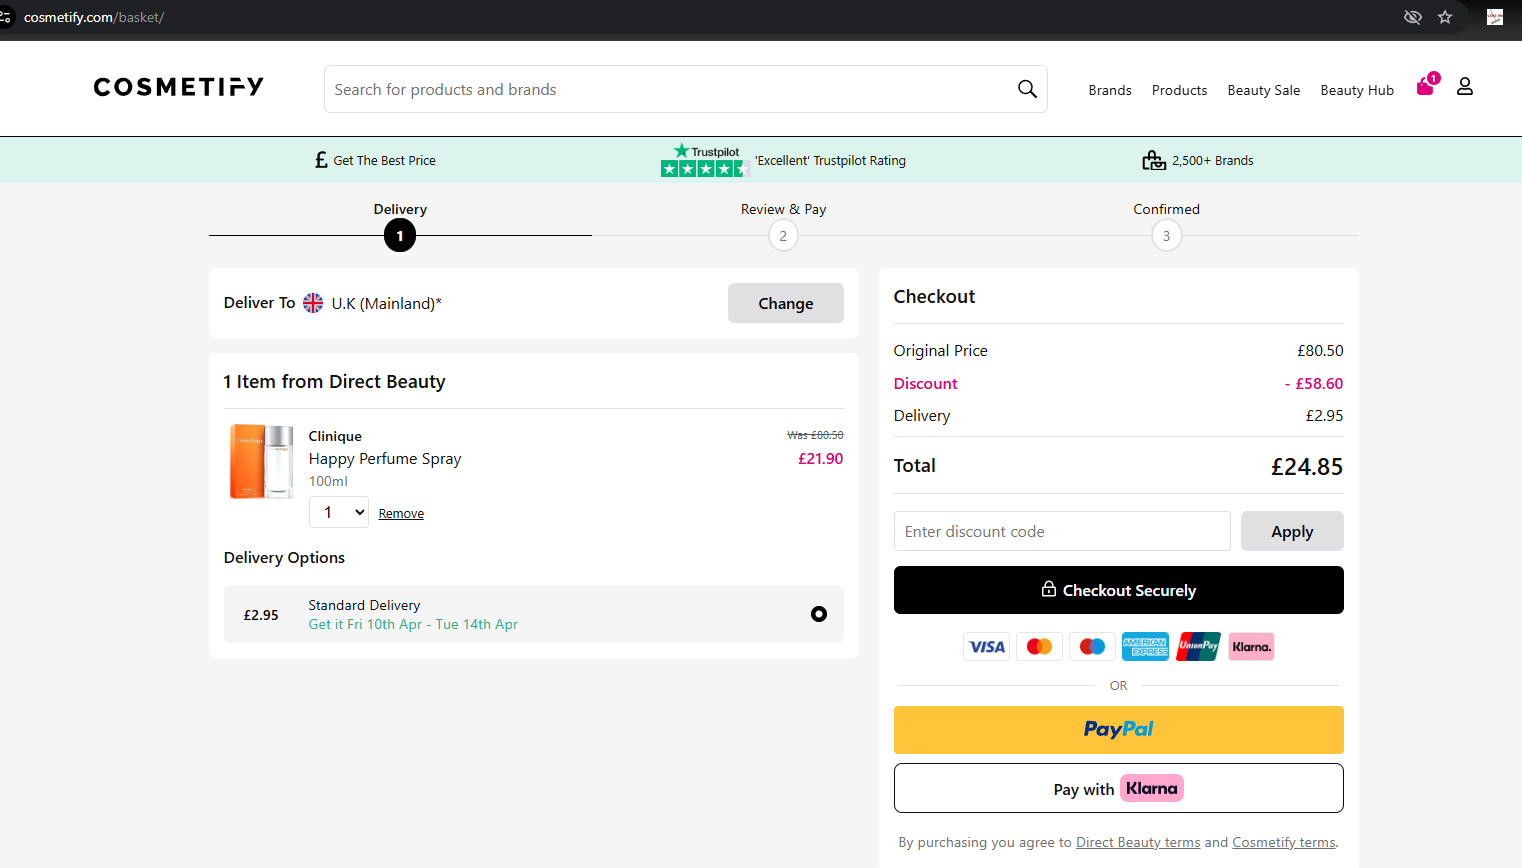Apply the discount code
Screen dimensions: 1522x868
point(1292,531)
